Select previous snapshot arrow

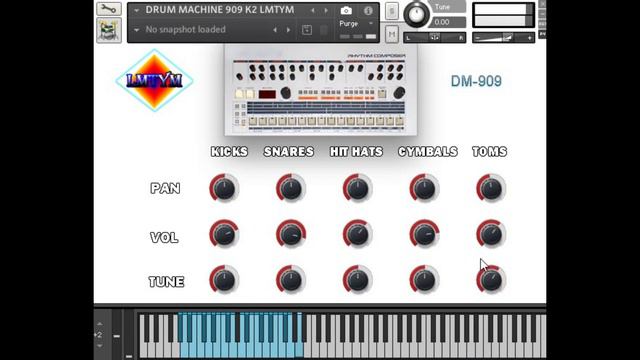[275, 30]
